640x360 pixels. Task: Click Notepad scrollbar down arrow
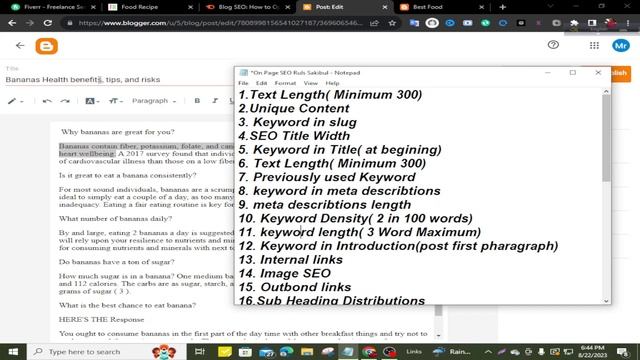606,301
